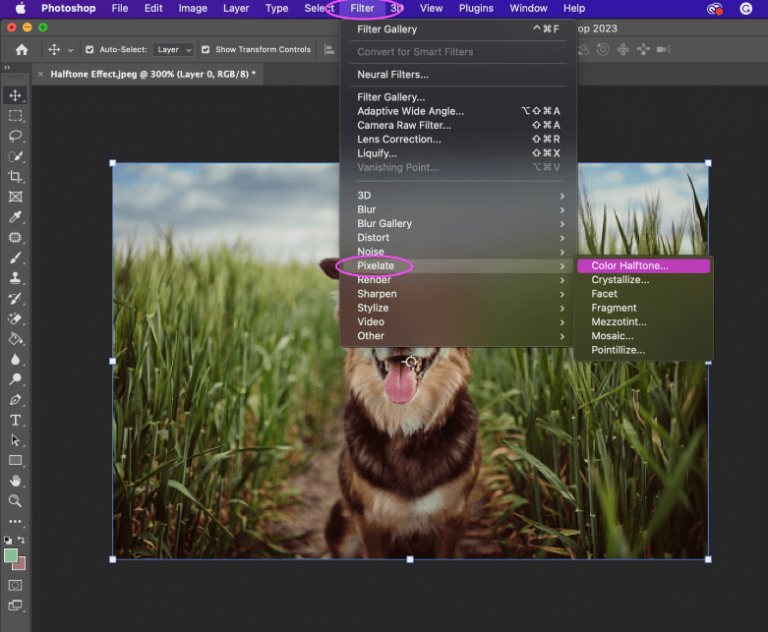Screen dimensions: 768x632
Task: Toggle Show Transform Controls checkbox
Action: pos(205,49)
